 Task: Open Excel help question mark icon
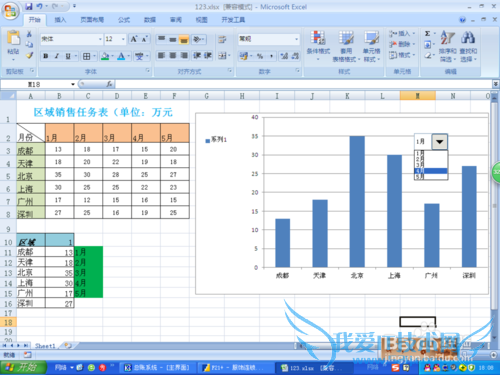[462, 20]
